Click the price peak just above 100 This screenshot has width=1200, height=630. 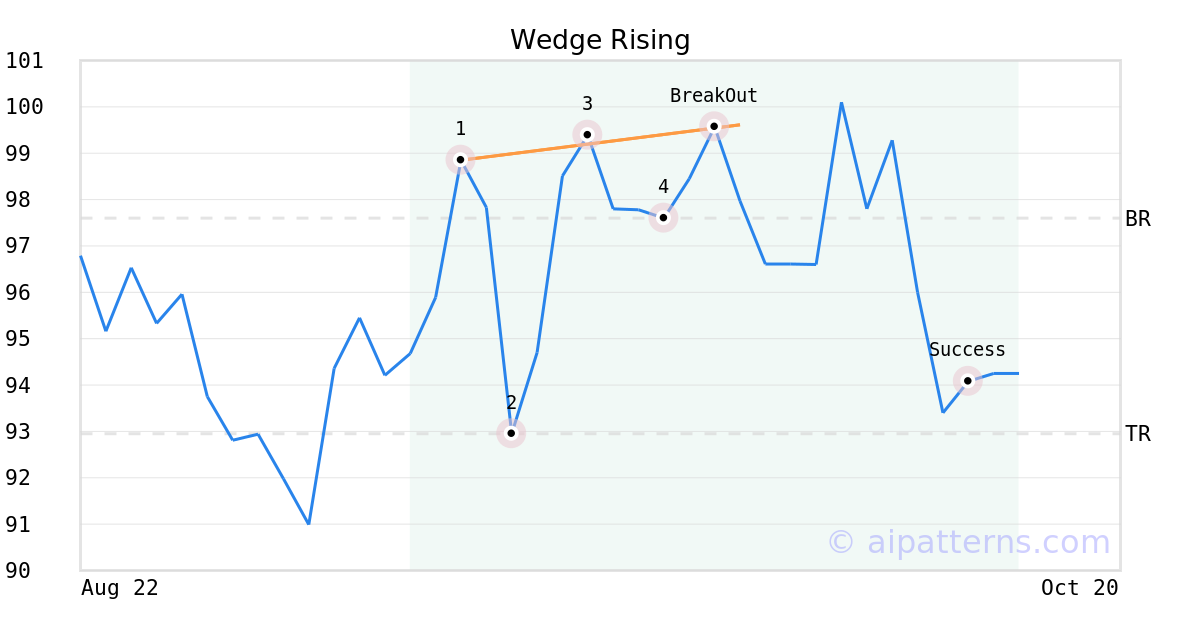[x=841, y=103]
